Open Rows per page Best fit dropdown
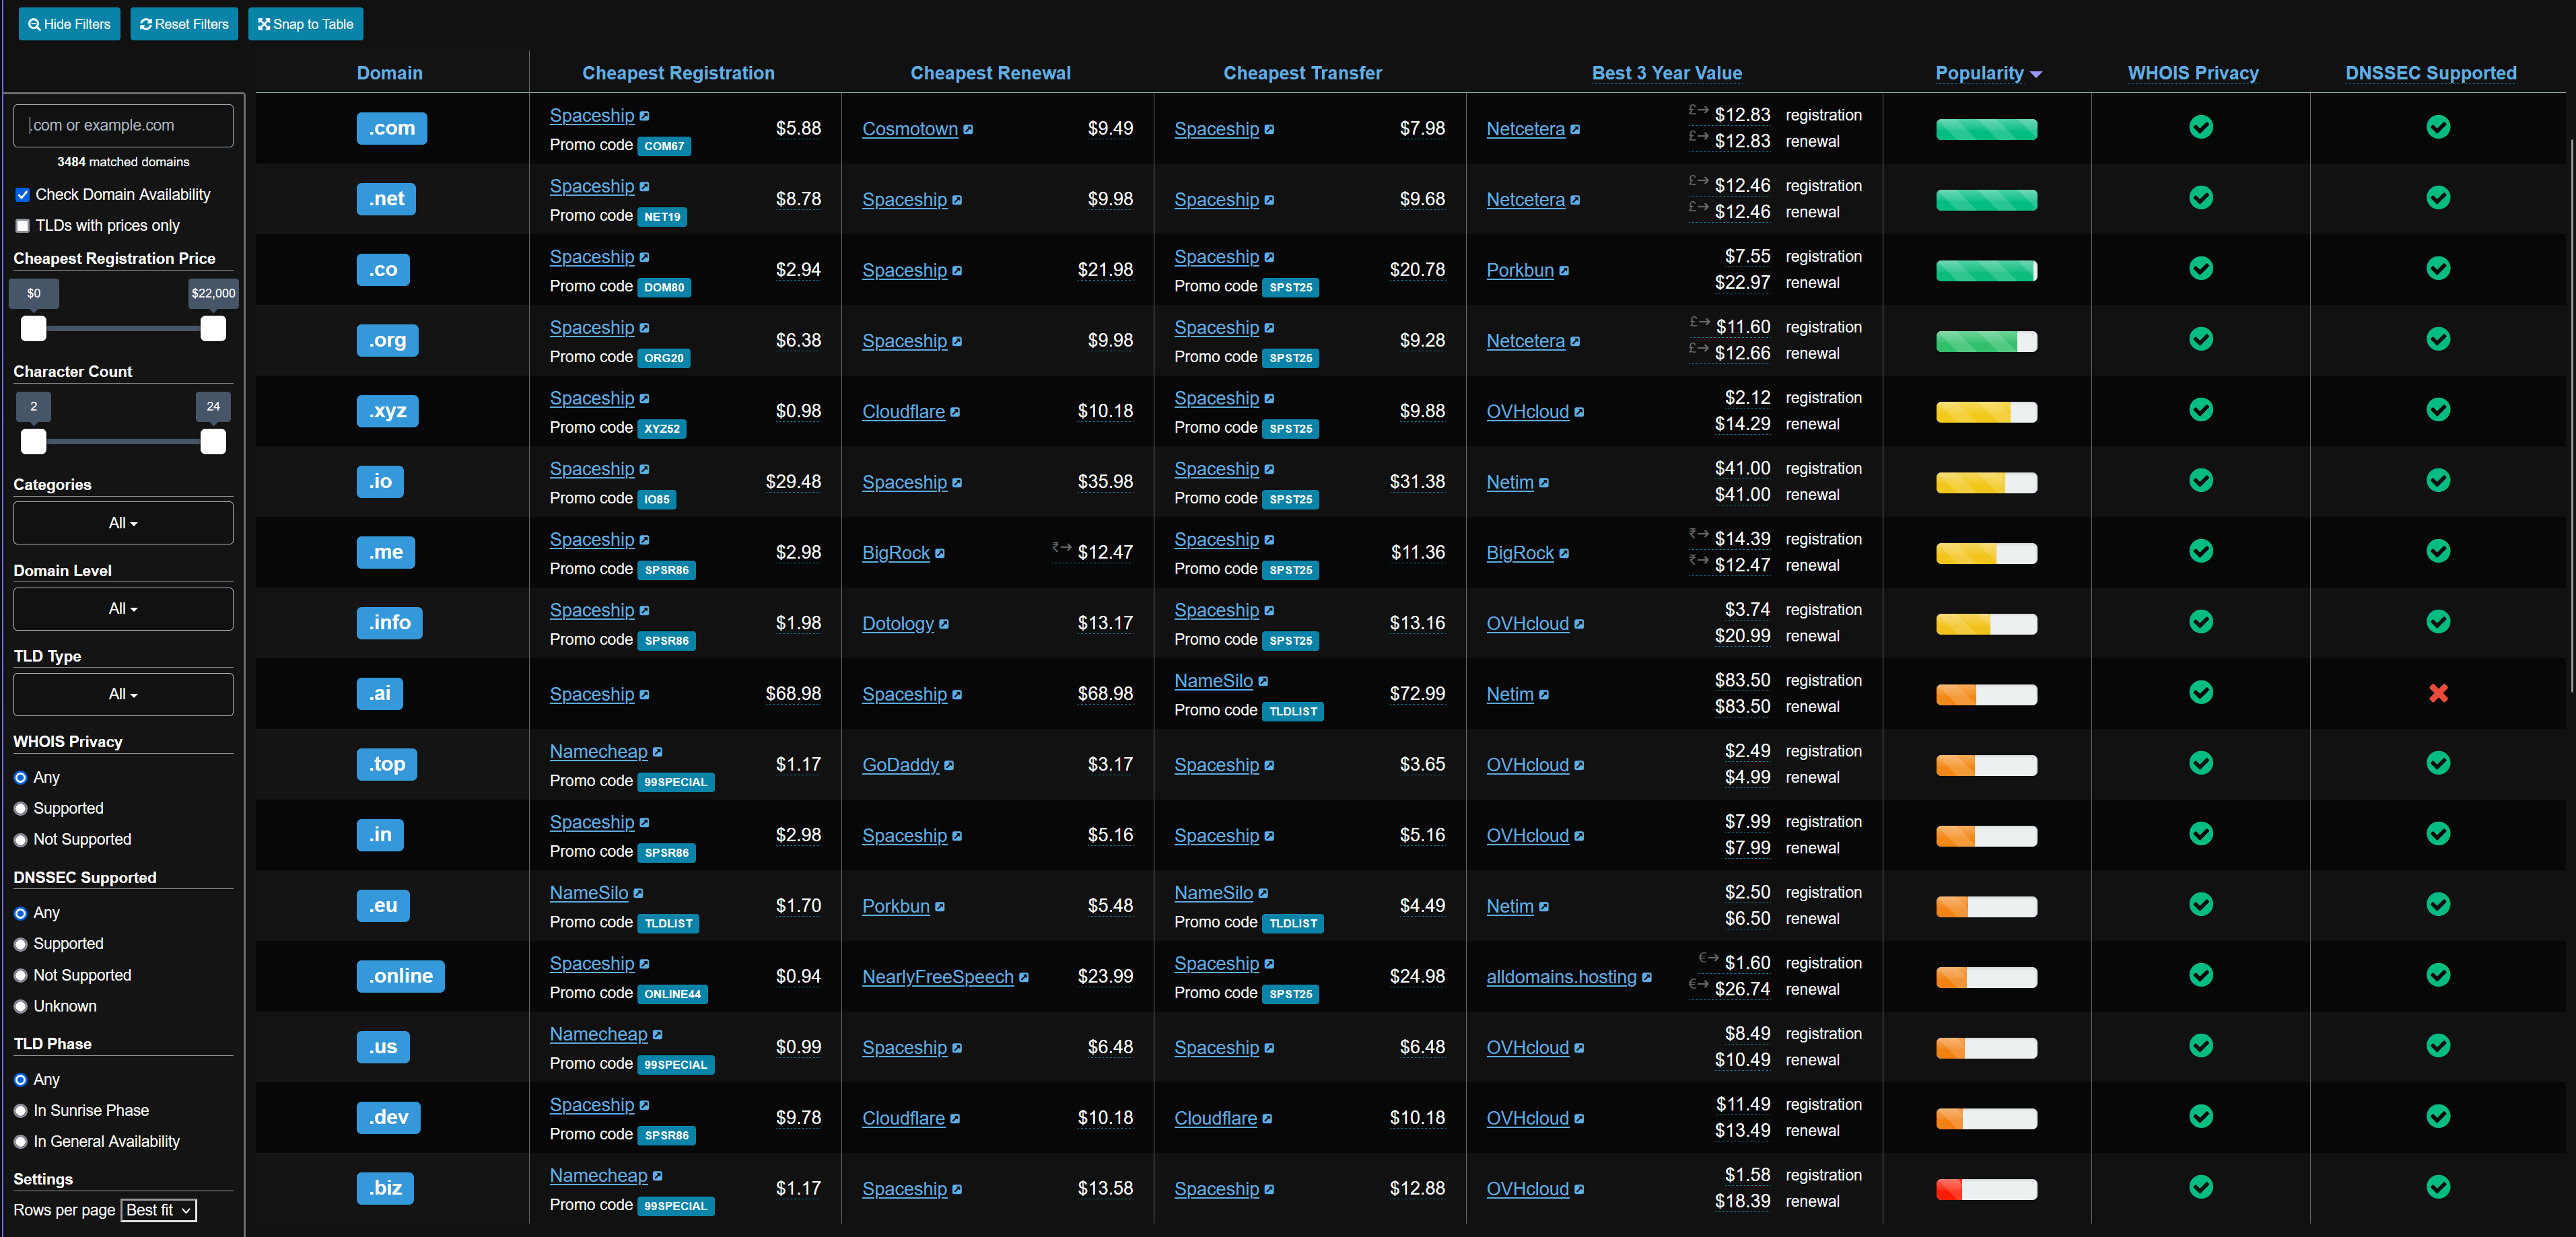 click(x=158, y=1210)
